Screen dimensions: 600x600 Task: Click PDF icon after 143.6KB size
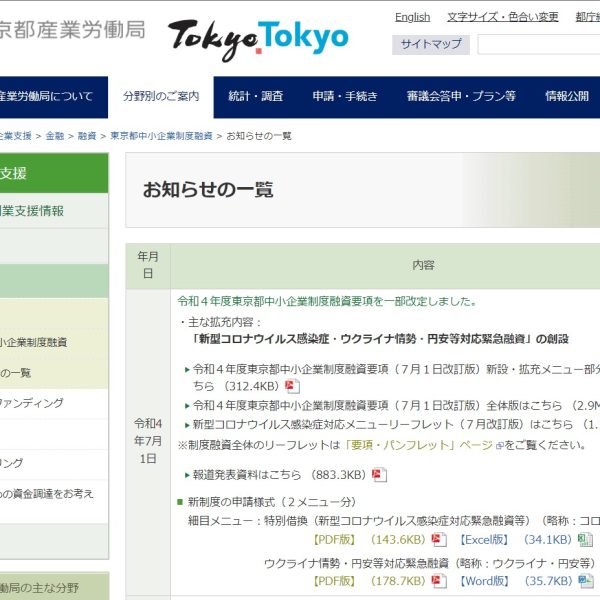(x=439, y=540)
